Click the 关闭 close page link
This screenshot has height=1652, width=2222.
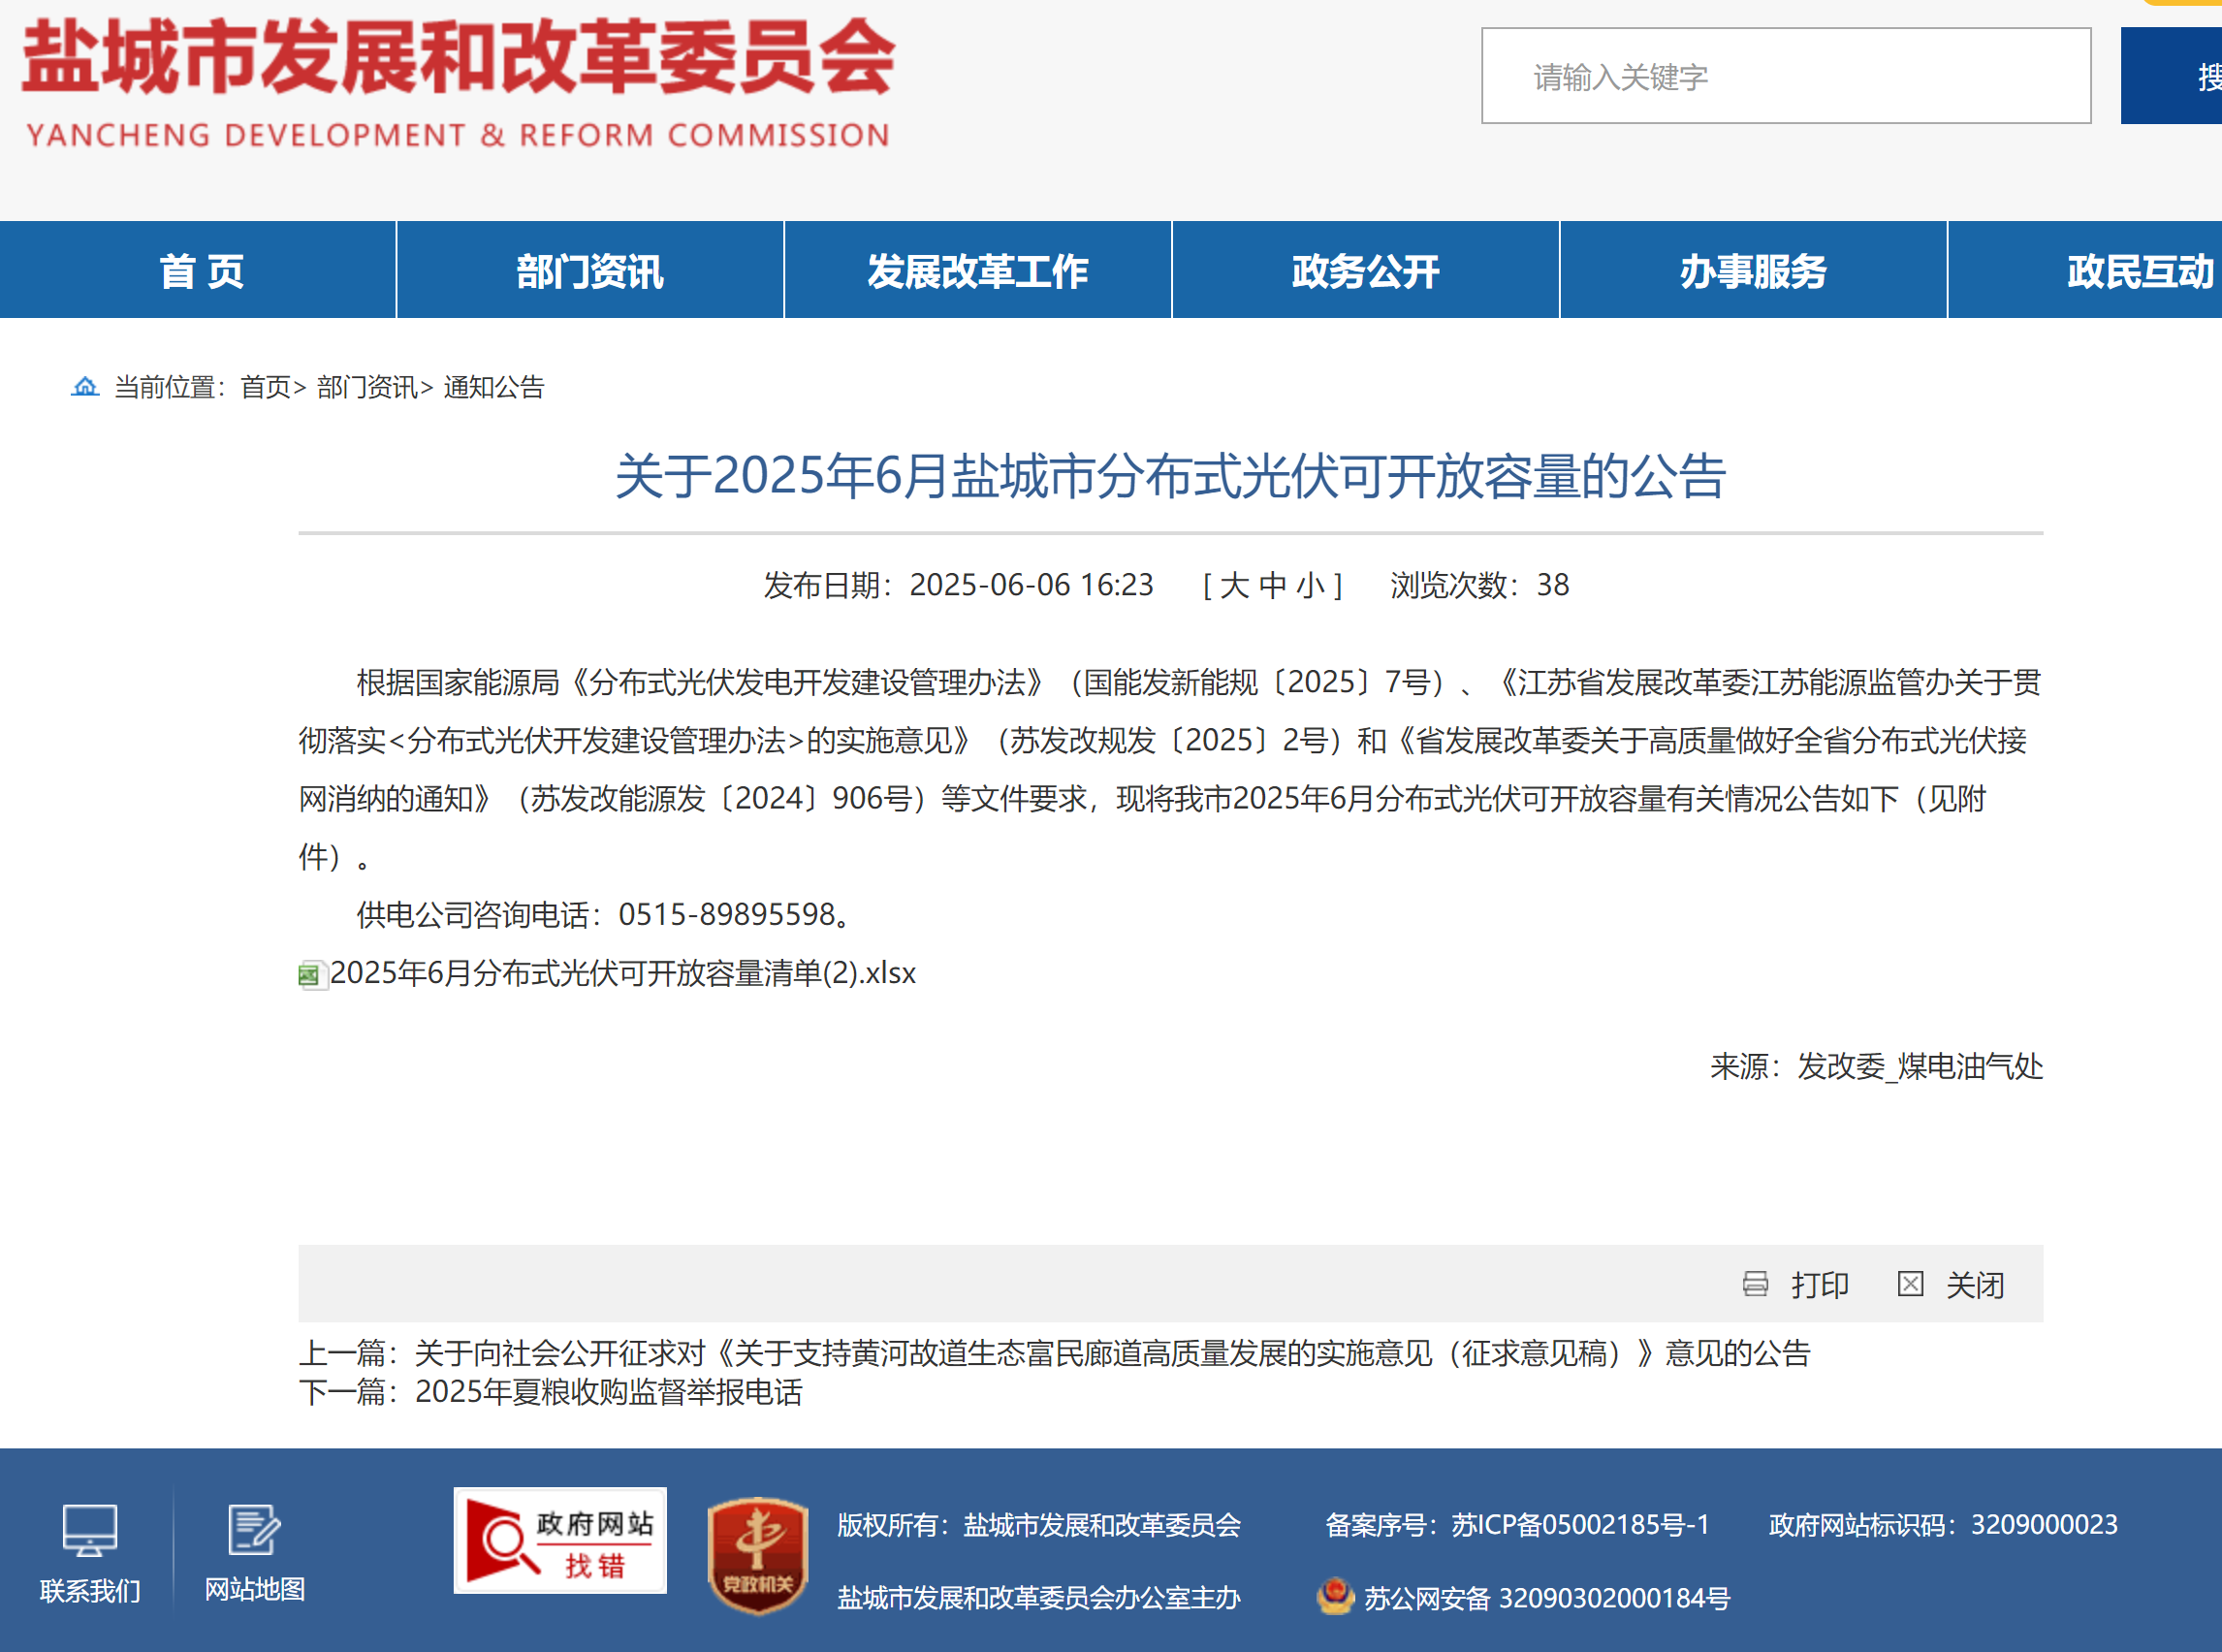[1975, 1285]
